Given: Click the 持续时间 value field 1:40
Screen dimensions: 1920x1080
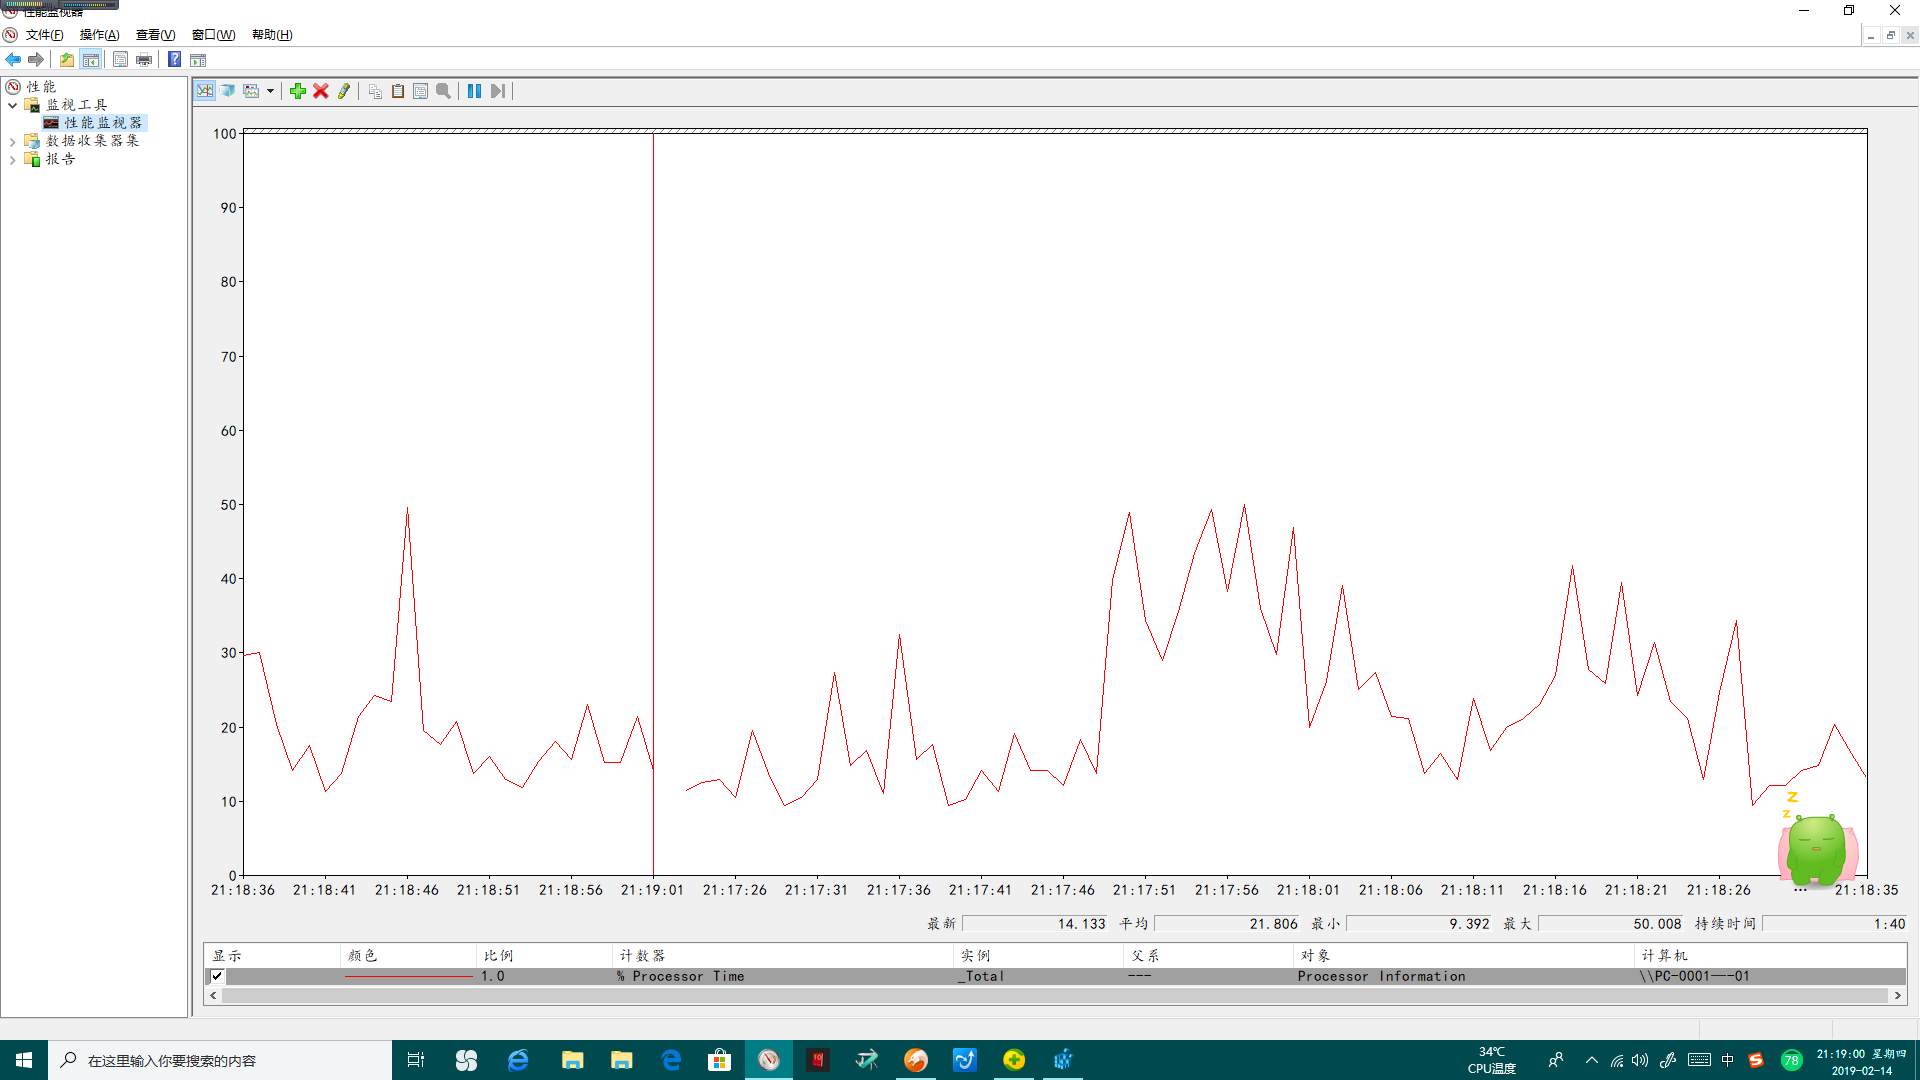Looking at the screenshot, I should (x=1835, y=924).
